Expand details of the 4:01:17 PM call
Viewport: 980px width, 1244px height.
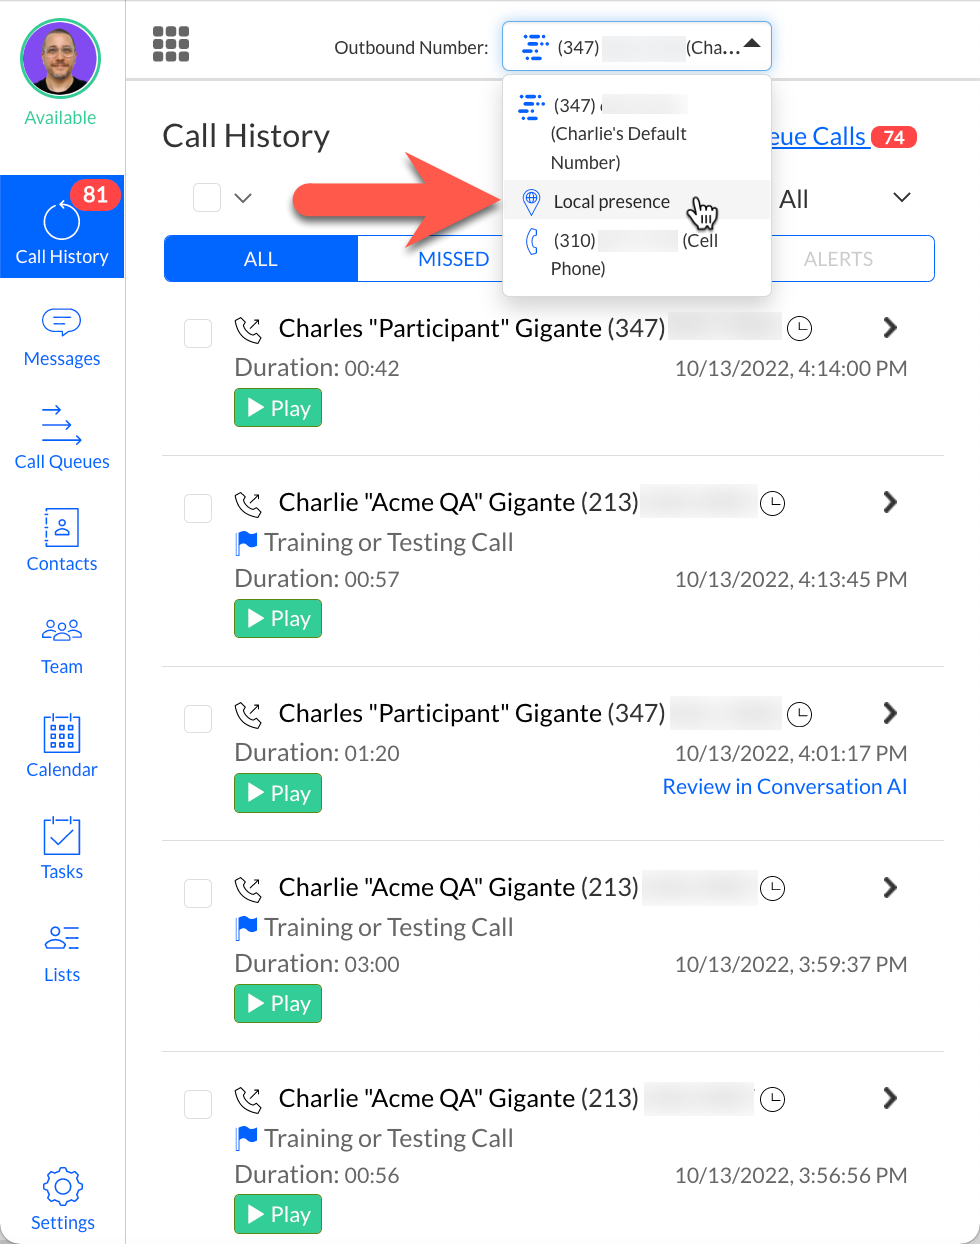(890, 713)
